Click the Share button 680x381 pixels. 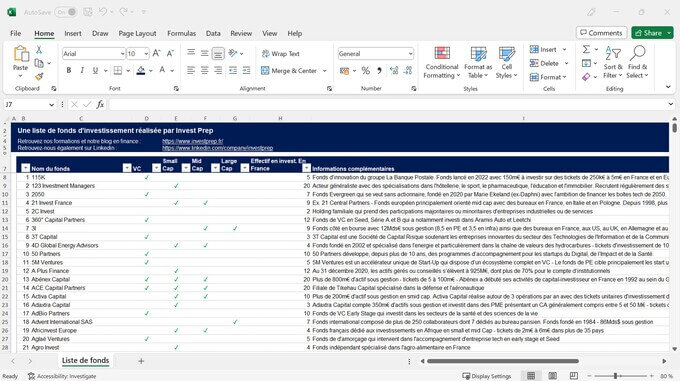pyautogui.click(x=649, y=33)
